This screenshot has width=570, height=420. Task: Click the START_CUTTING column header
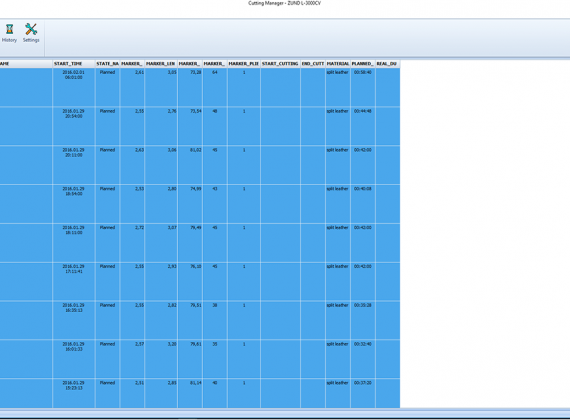(x=280, y=64)
